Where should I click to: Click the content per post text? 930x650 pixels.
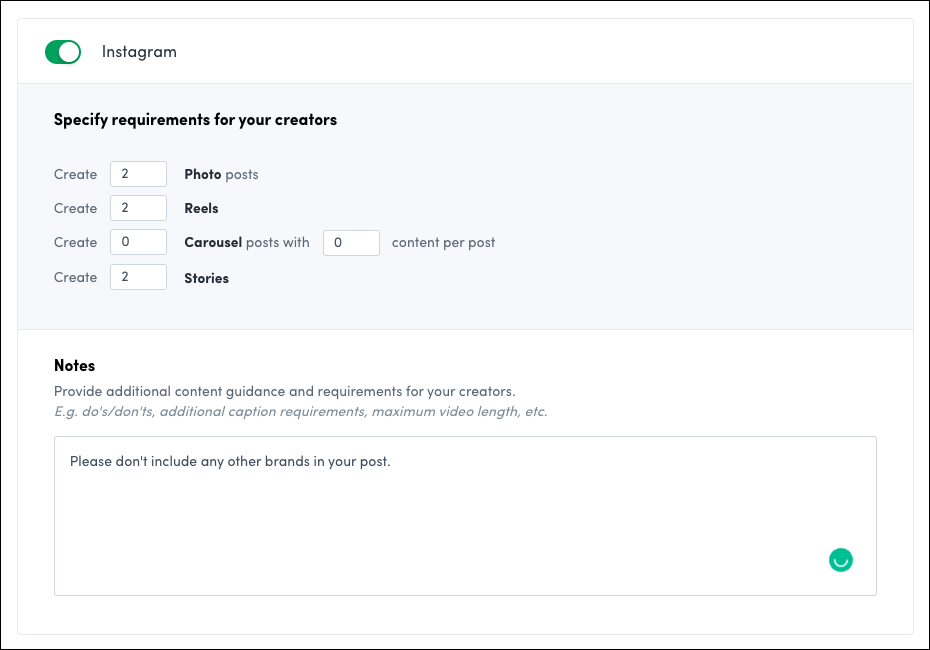point(443,242)
